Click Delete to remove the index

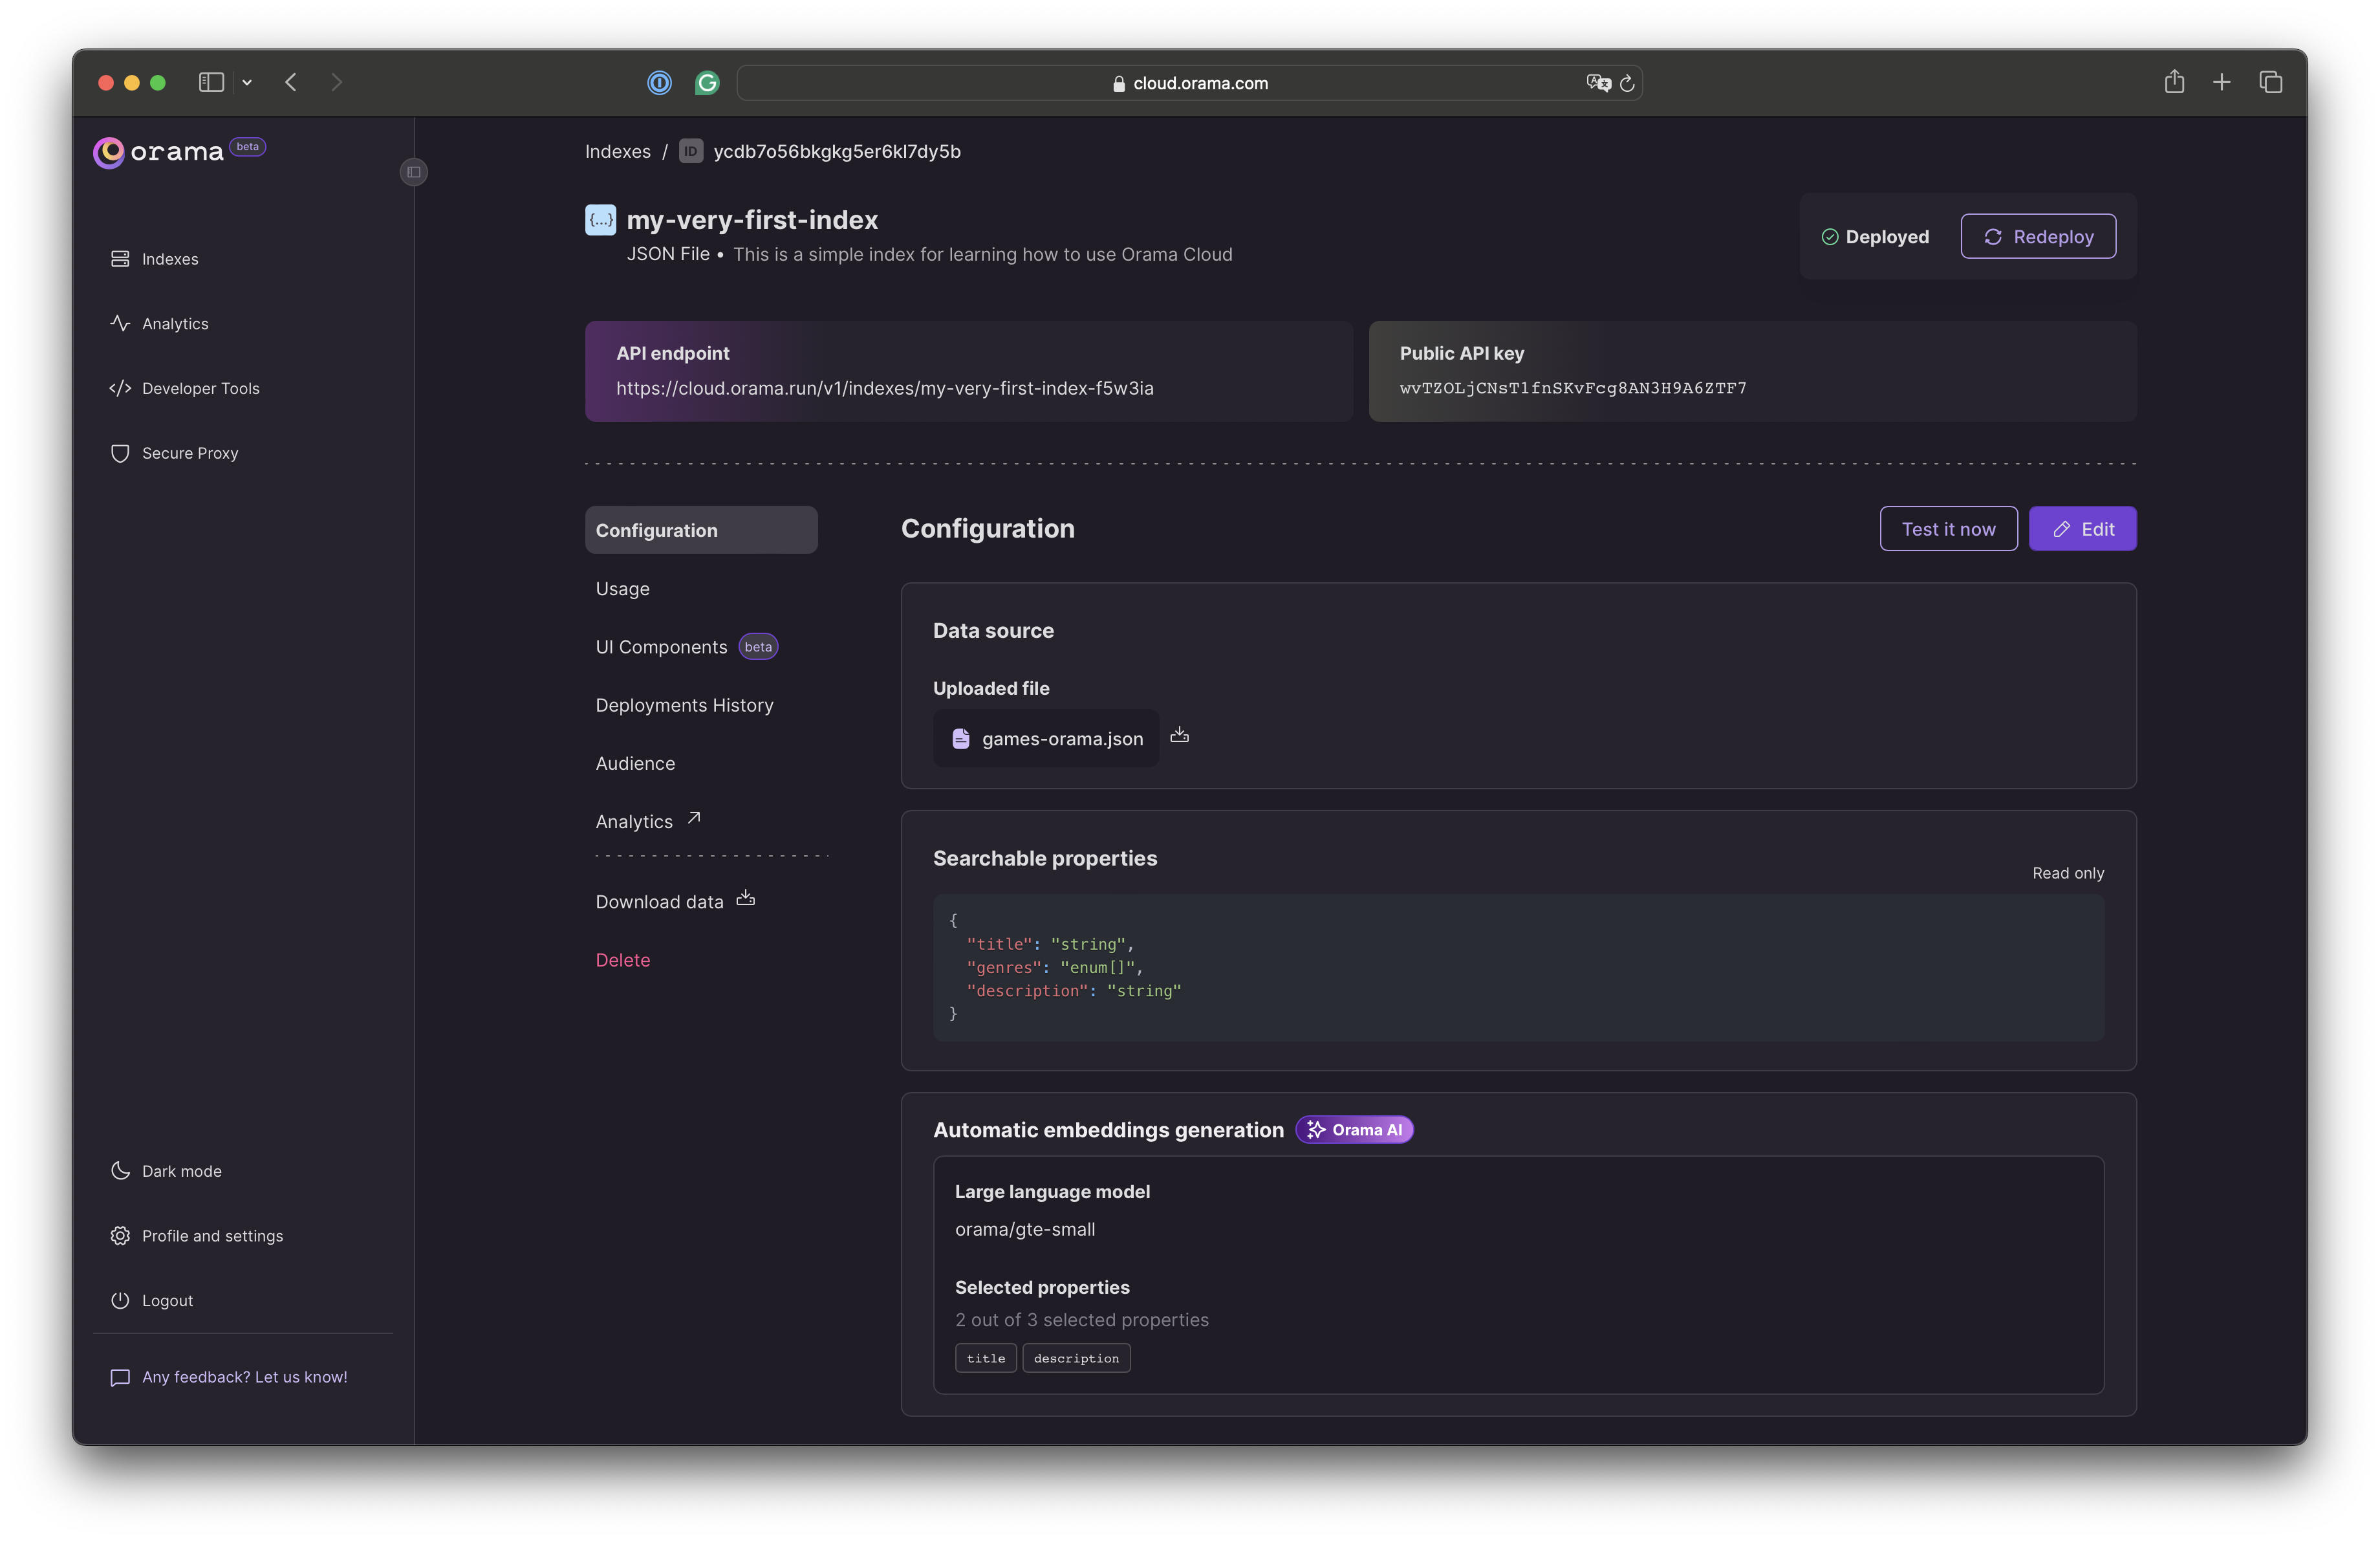pos(623,960)
